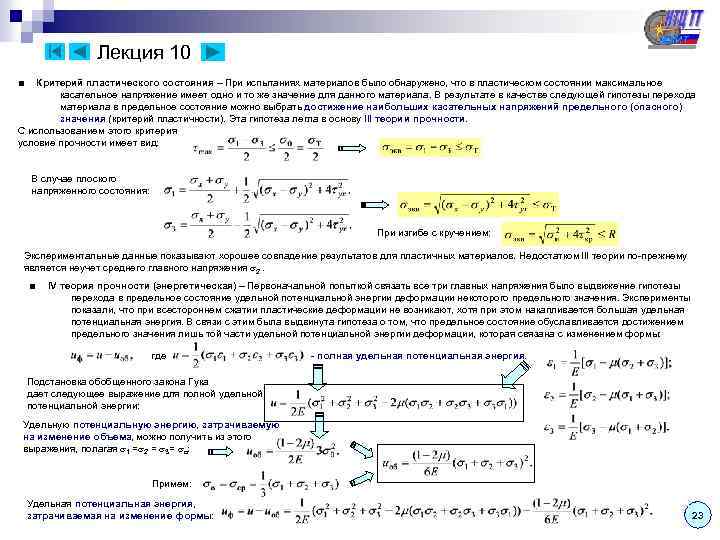Click the organization logo in the top-right corner
The image size is (720, 540).
[x=674, y=28]
